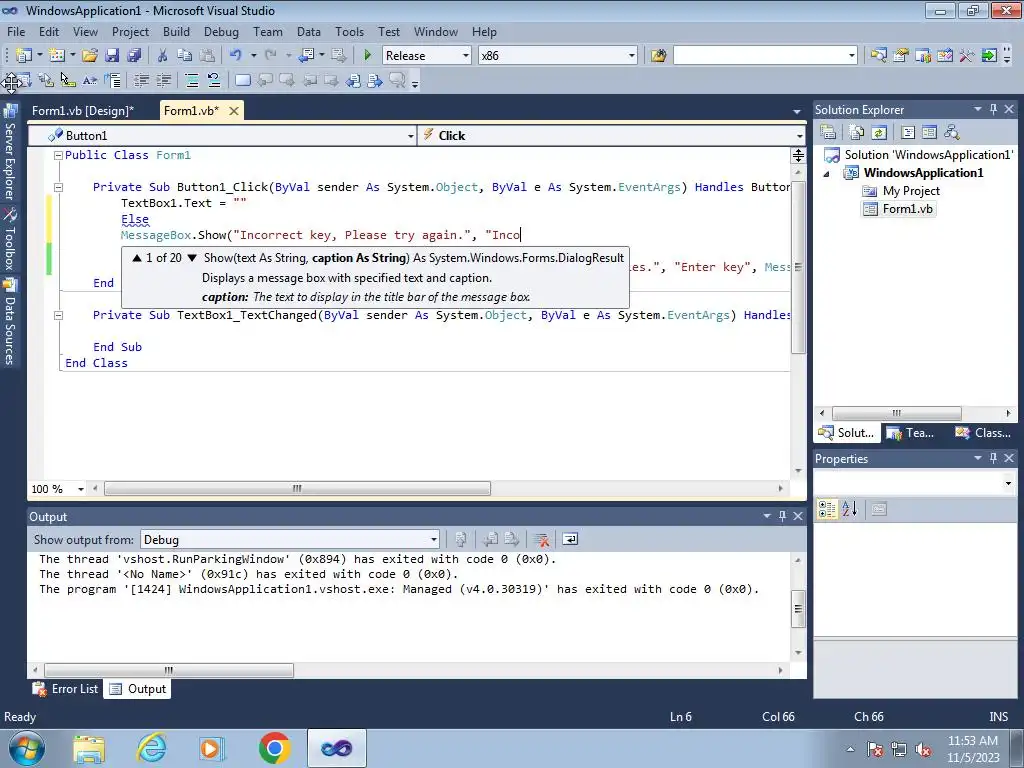Click the New Project toolbar icon

pos(24,56)
